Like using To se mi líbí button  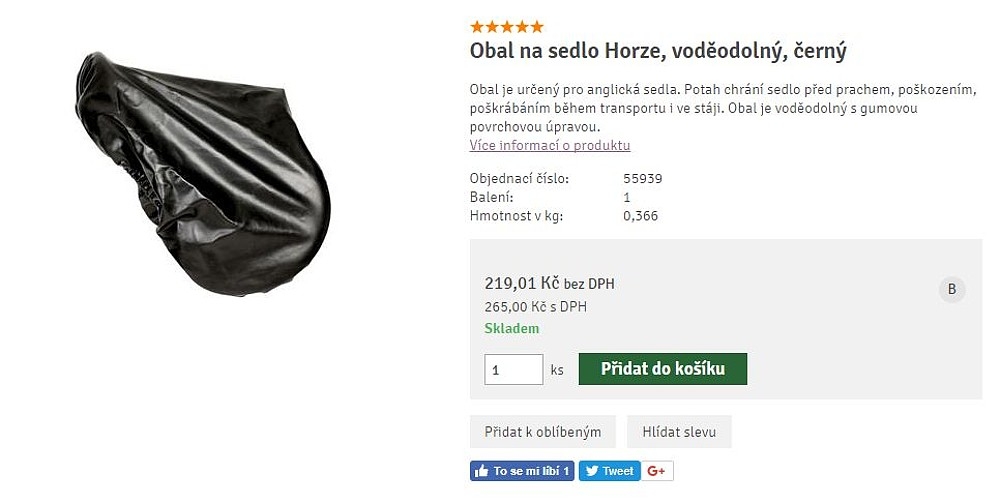click(x=522, y=471)
